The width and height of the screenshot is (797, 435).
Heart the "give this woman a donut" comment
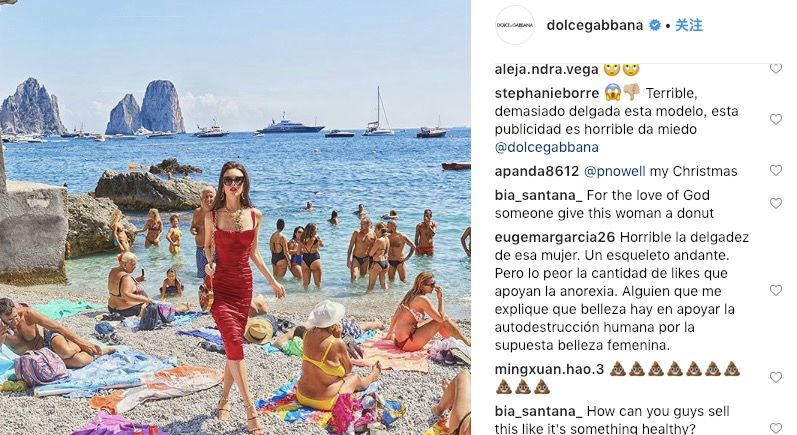click(776, 204)
